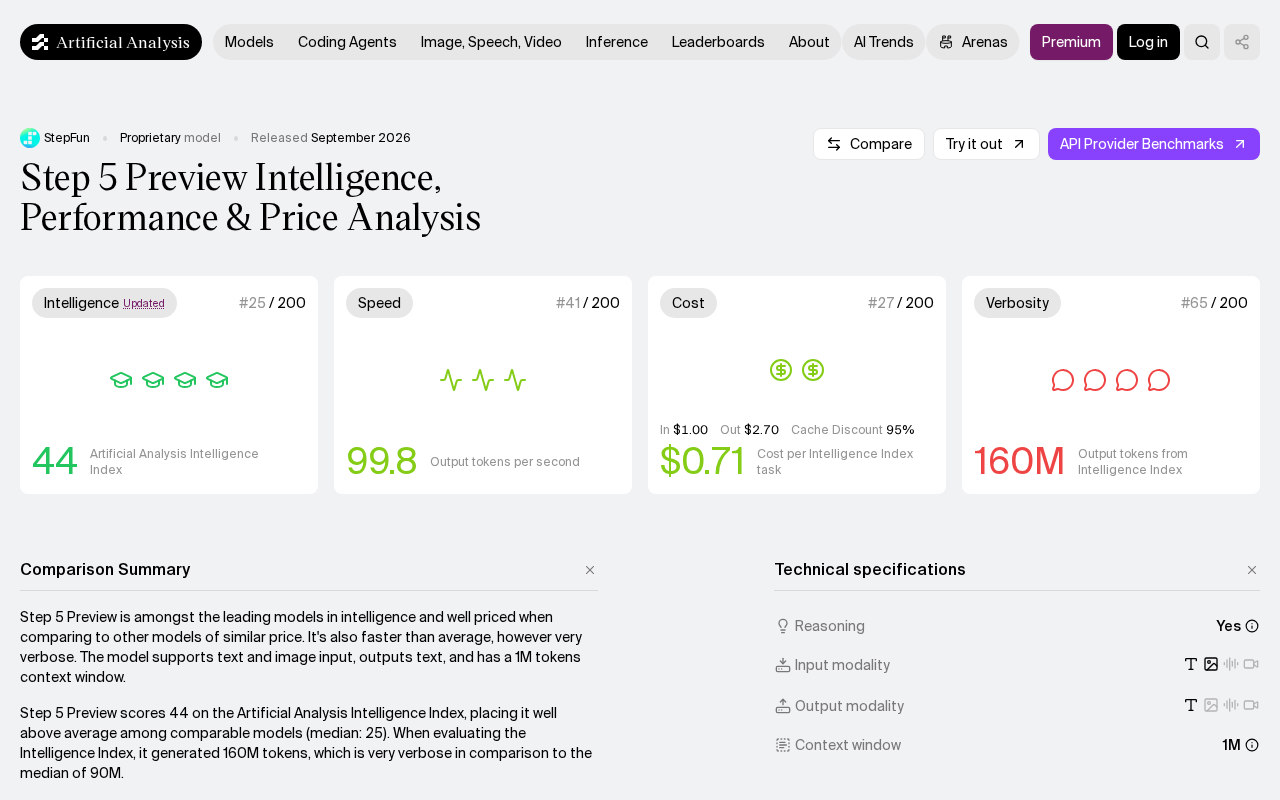The height and width of the screenshot is (800, 1280).
Task: Open the Inference menu
Action: [x=617, y=42]
